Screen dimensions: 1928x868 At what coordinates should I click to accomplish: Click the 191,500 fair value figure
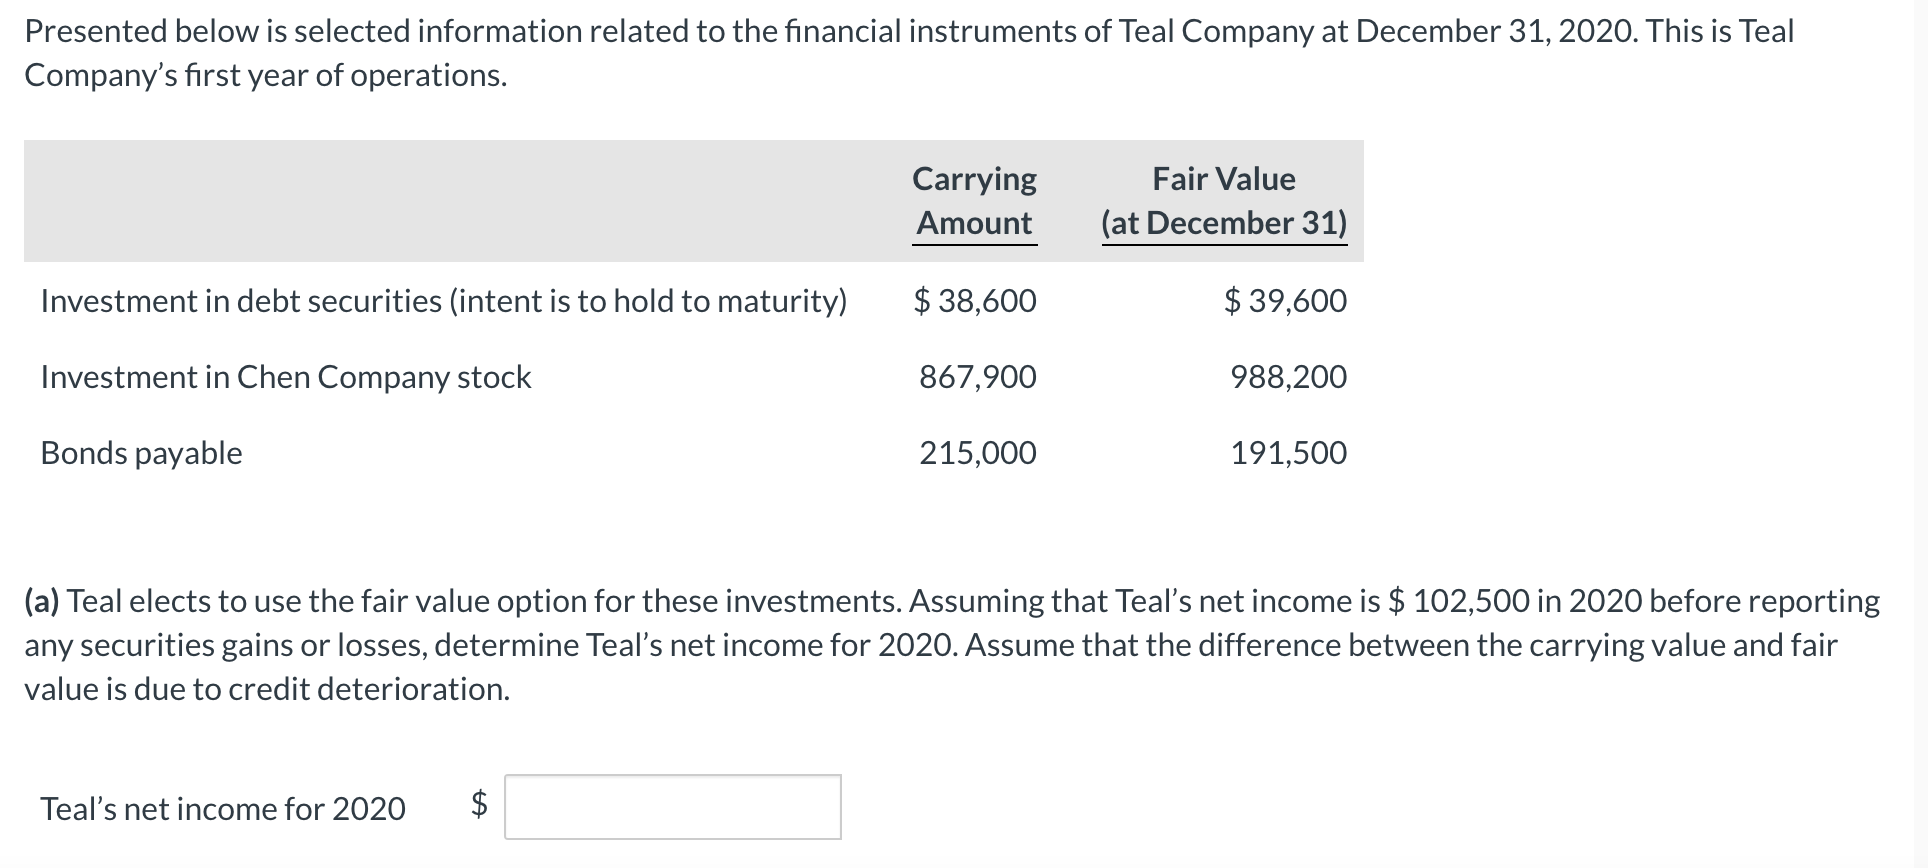pyautogui.click(x=1288, y=453)
